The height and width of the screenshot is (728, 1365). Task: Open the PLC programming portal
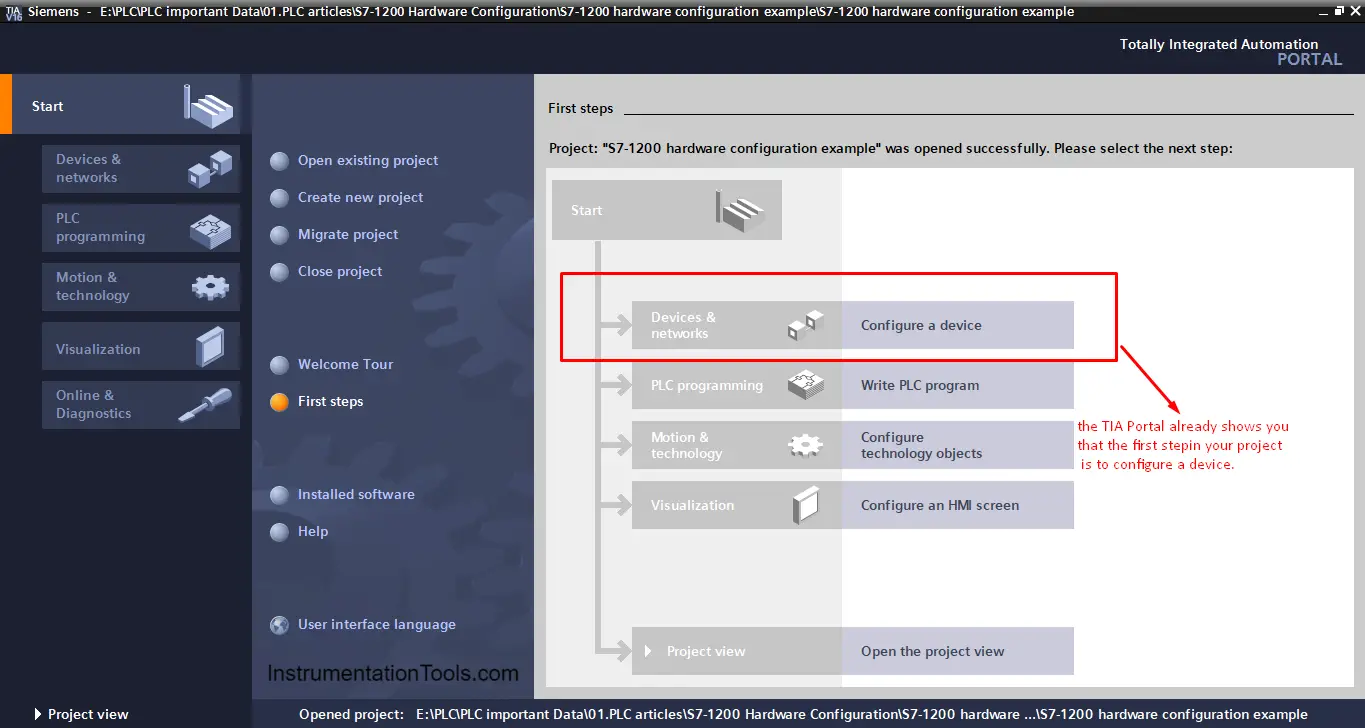pos(141,228)
